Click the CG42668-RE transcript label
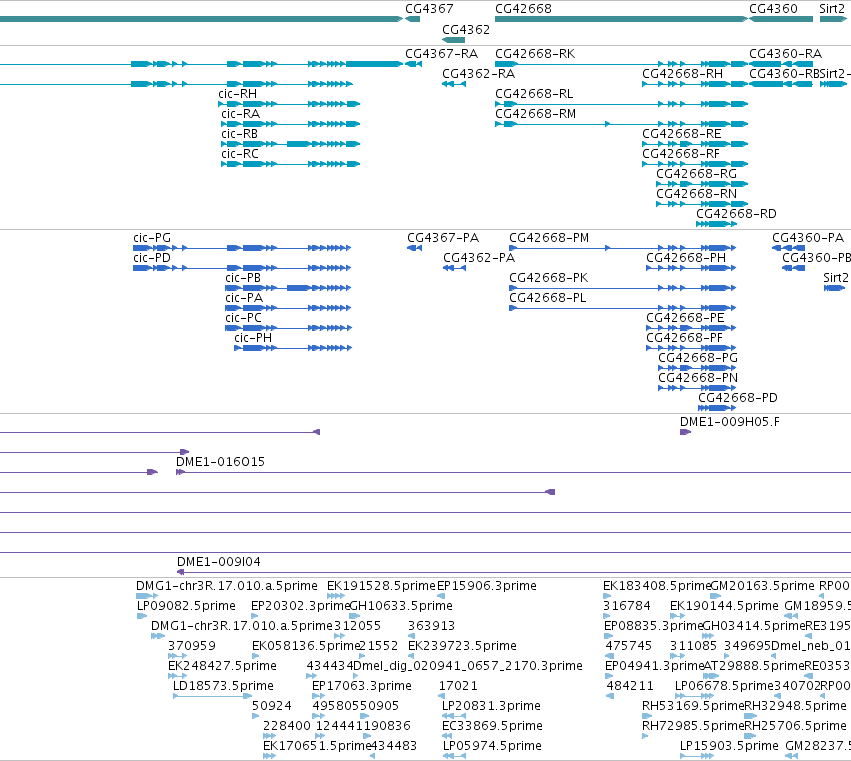The height and width of the screenshot is (761, 851). pos(682,134)
